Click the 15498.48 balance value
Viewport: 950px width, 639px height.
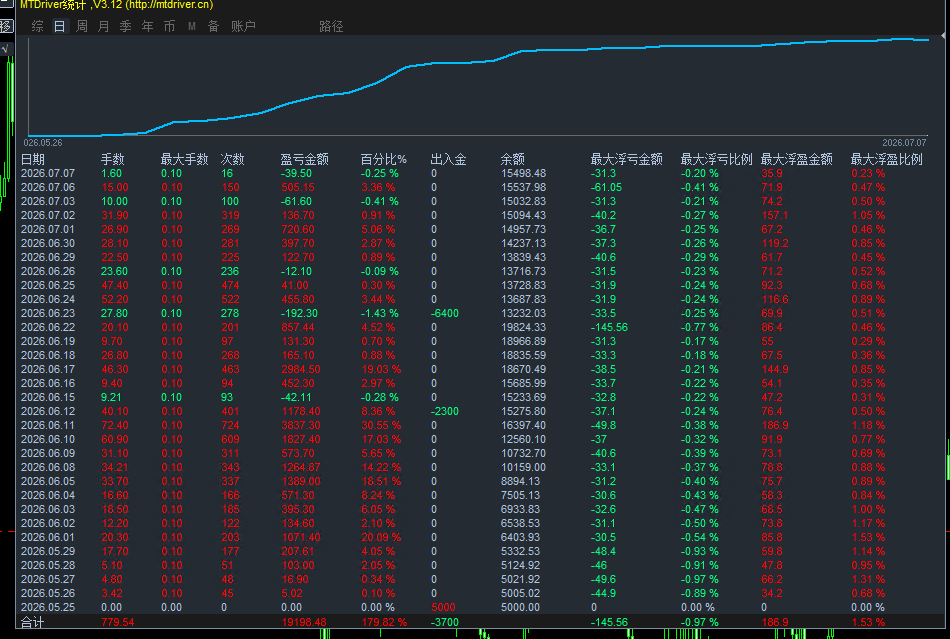pyautogui.click(x=523, y=173)
